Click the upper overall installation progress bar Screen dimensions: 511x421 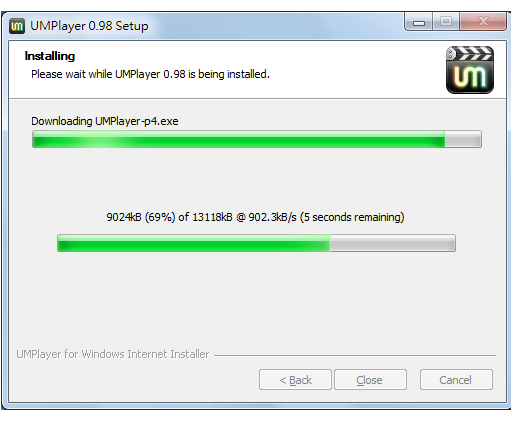coord(257,139)
